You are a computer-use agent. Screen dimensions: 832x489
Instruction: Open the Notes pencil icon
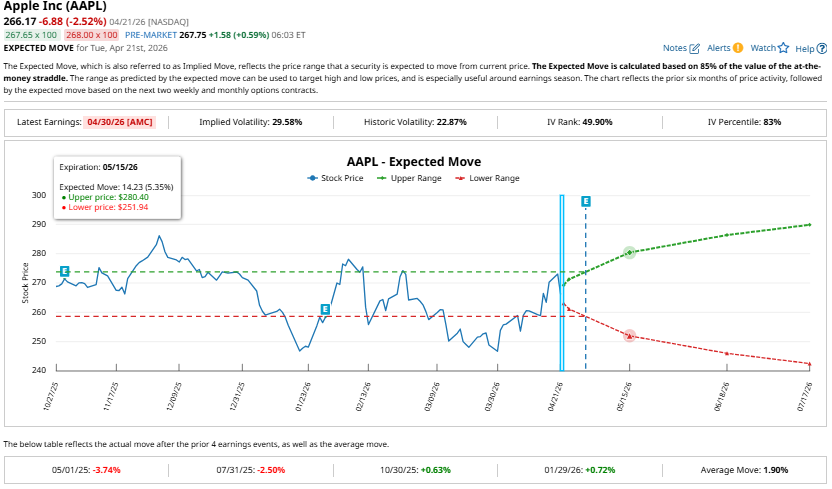tap(695, 48)
